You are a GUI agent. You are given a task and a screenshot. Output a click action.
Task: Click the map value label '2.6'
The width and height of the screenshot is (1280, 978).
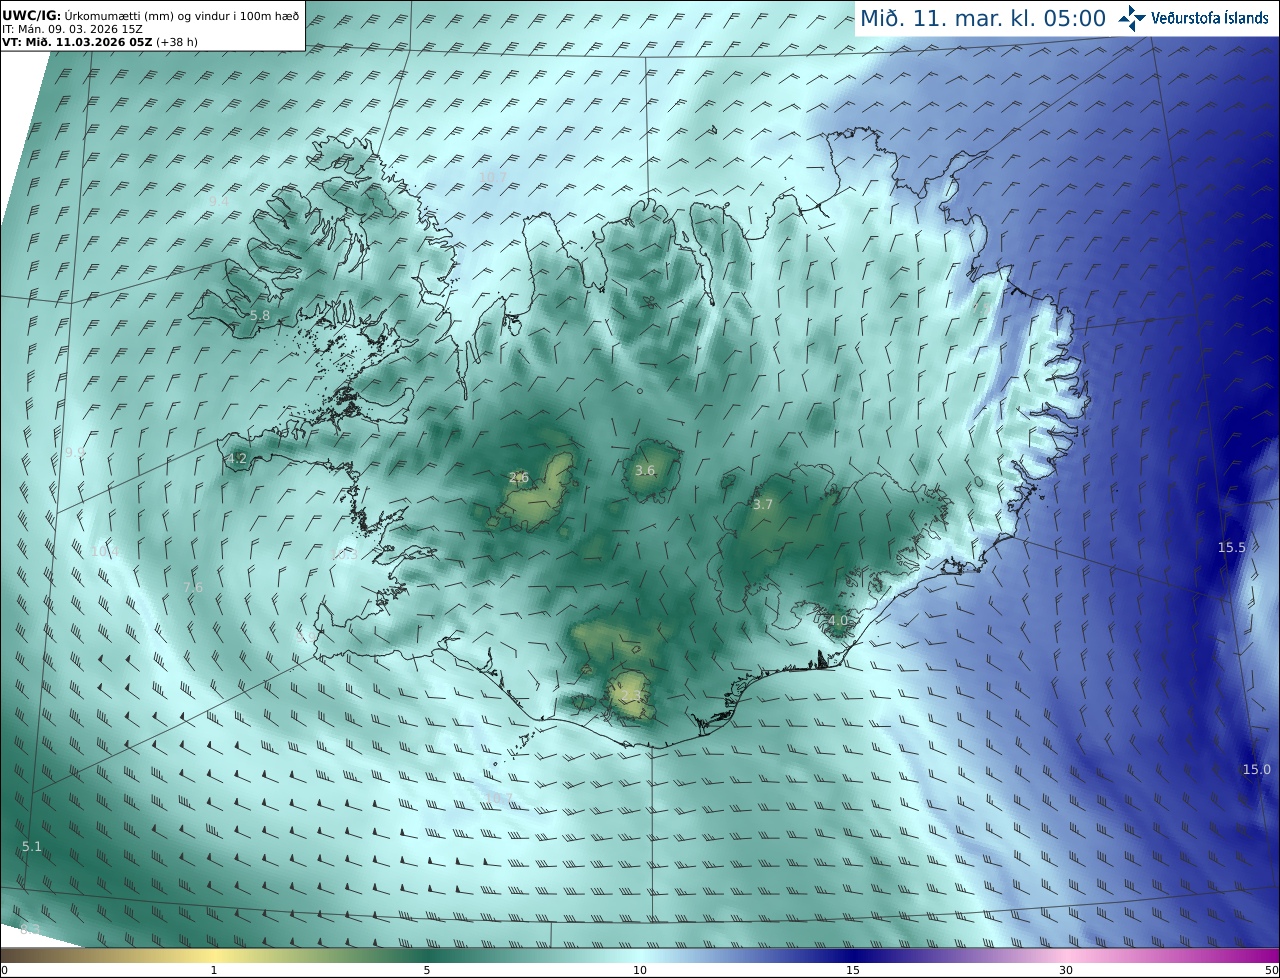pyautogui.click(x=518, y=477)
